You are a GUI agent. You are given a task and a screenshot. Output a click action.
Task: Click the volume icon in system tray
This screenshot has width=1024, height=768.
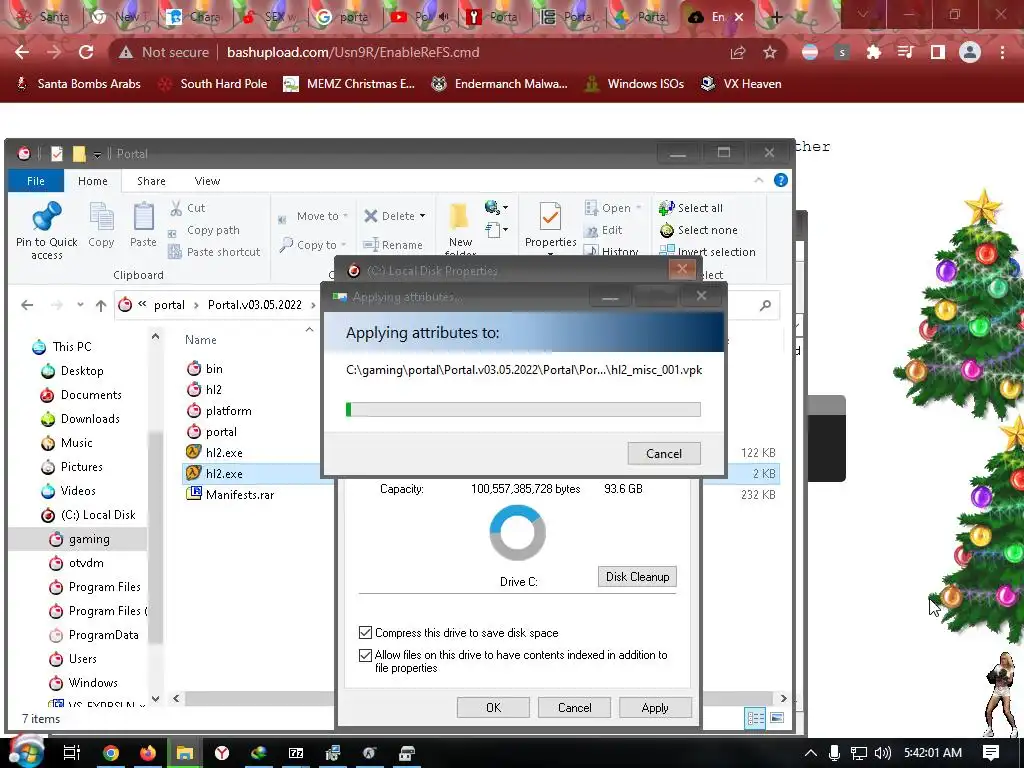pyautogui.click(x=882, y=753)
